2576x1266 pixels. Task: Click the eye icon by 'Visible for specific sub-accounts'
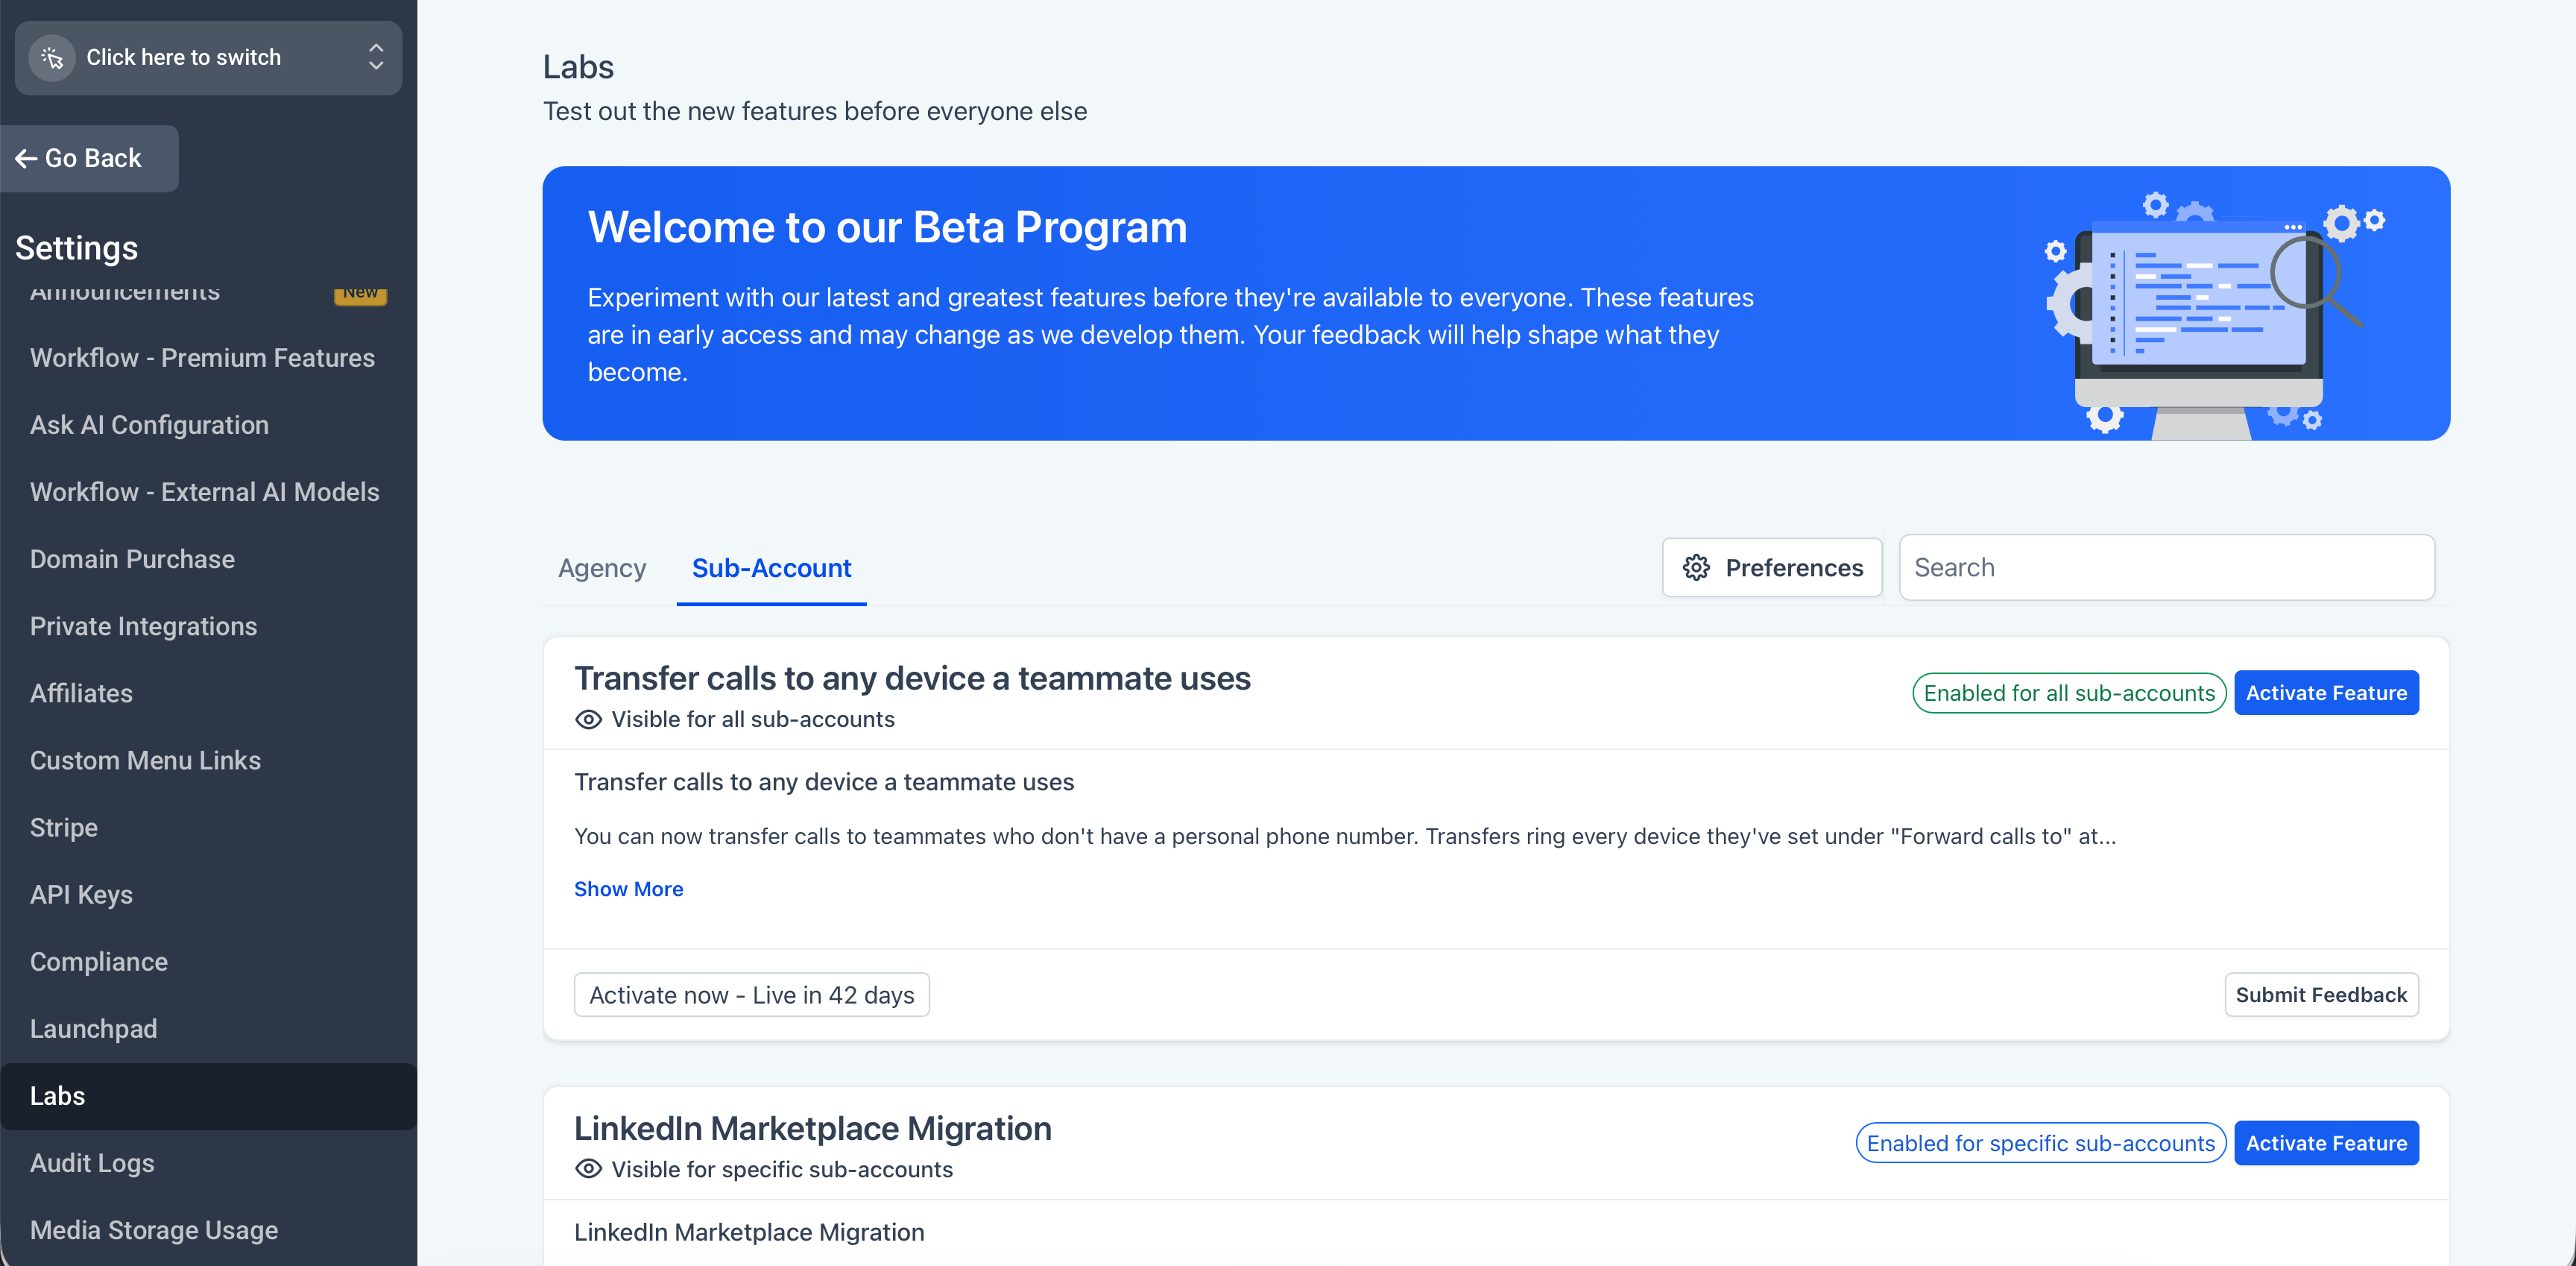(588, 1169)
